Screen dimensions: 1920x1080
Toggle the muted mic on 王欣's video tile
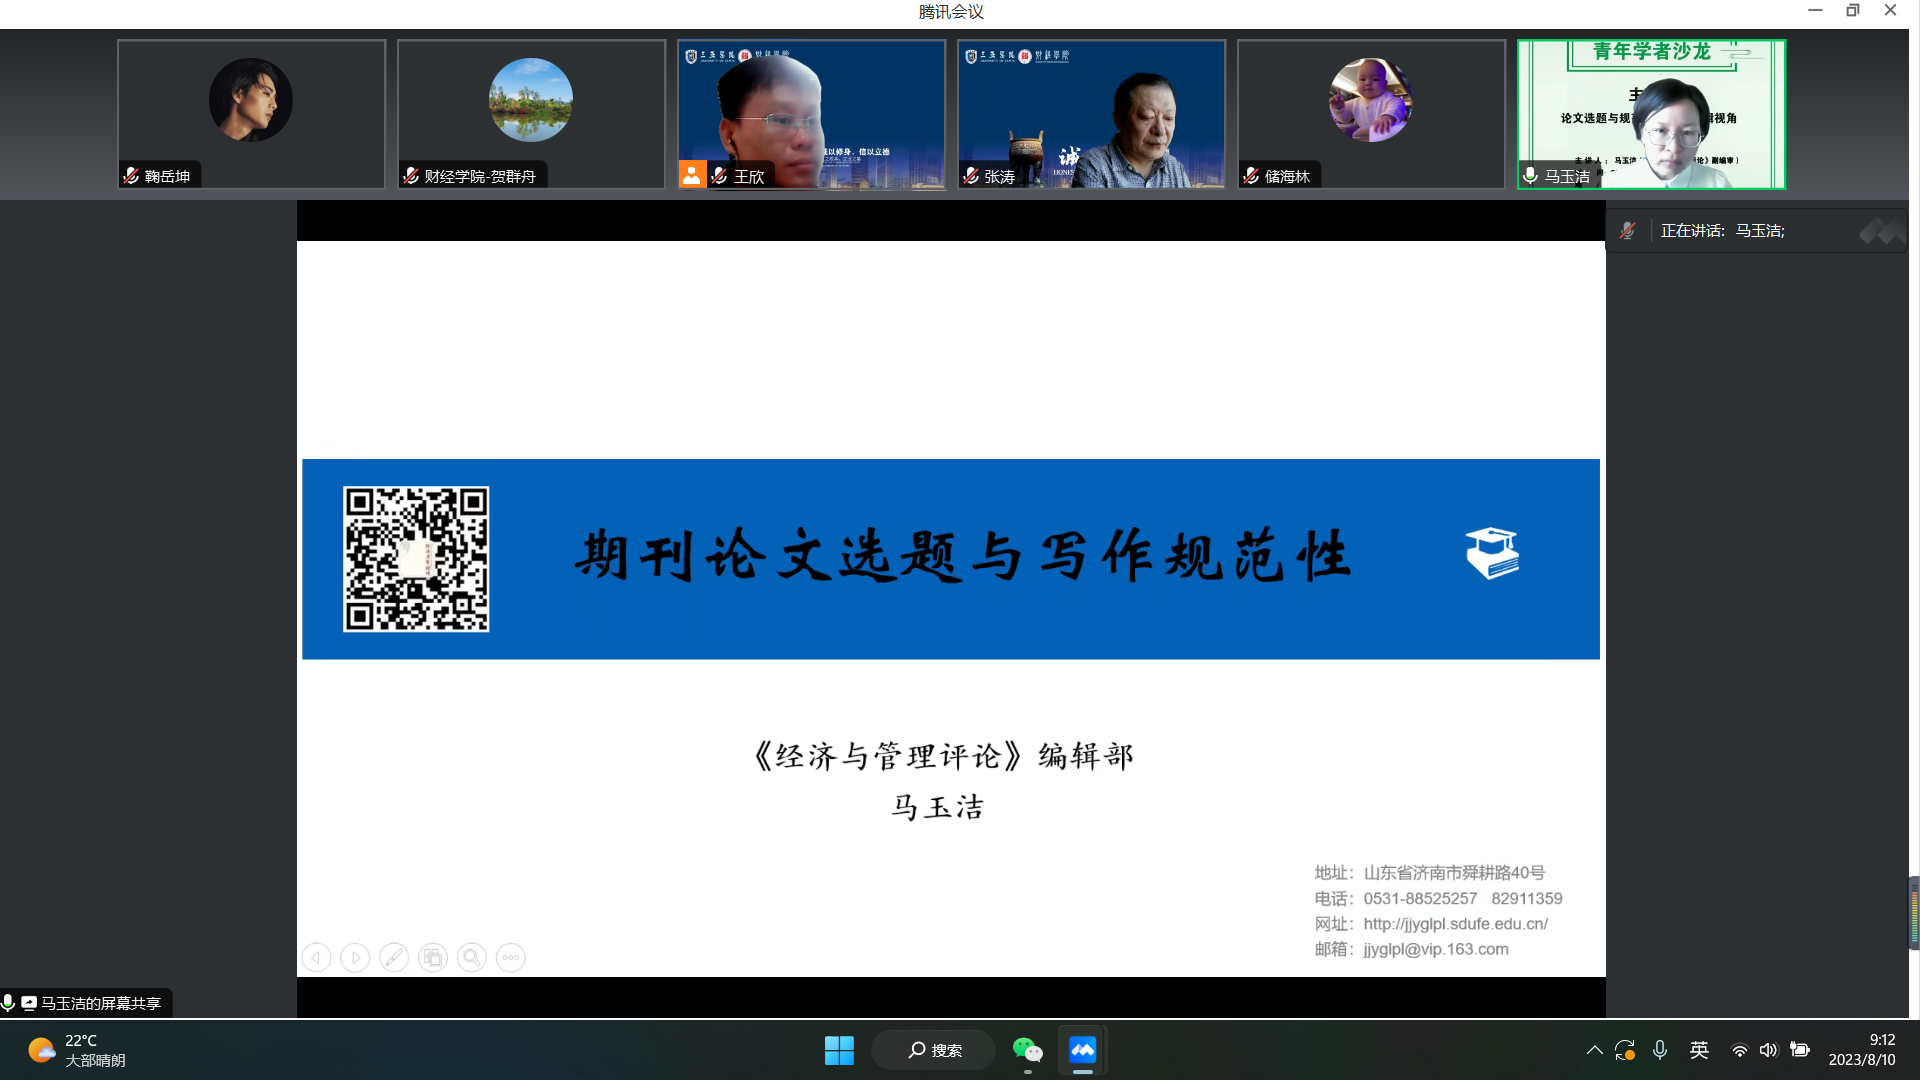719,175
